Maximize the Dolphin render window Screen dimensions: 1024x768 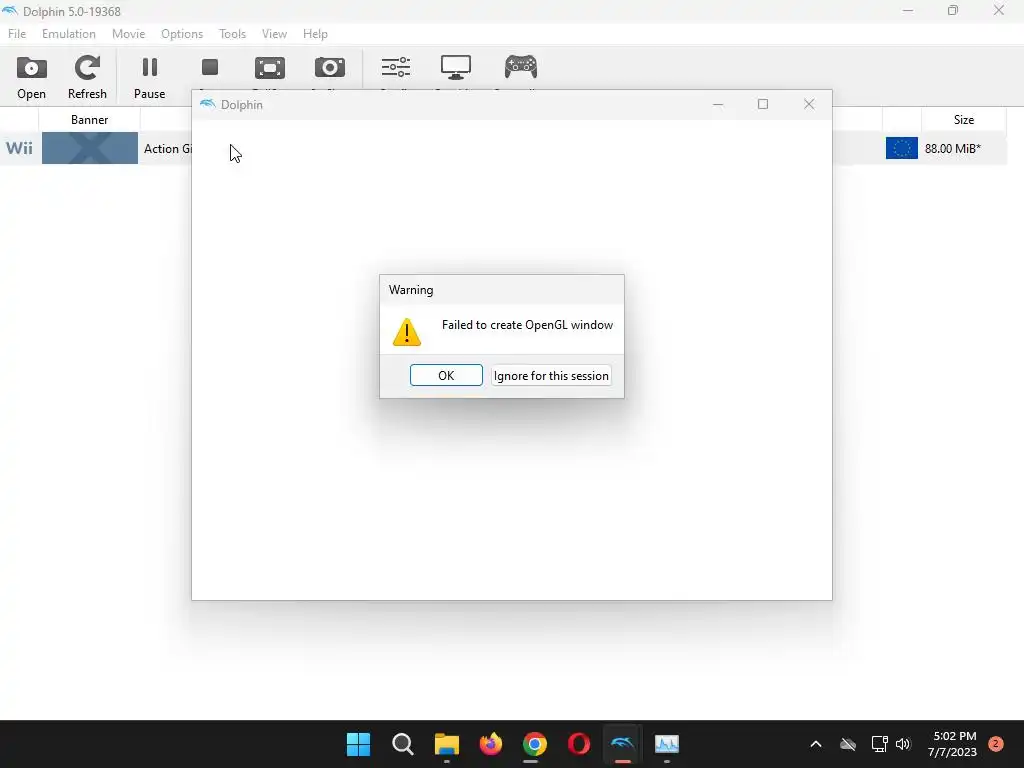(763, 104)
